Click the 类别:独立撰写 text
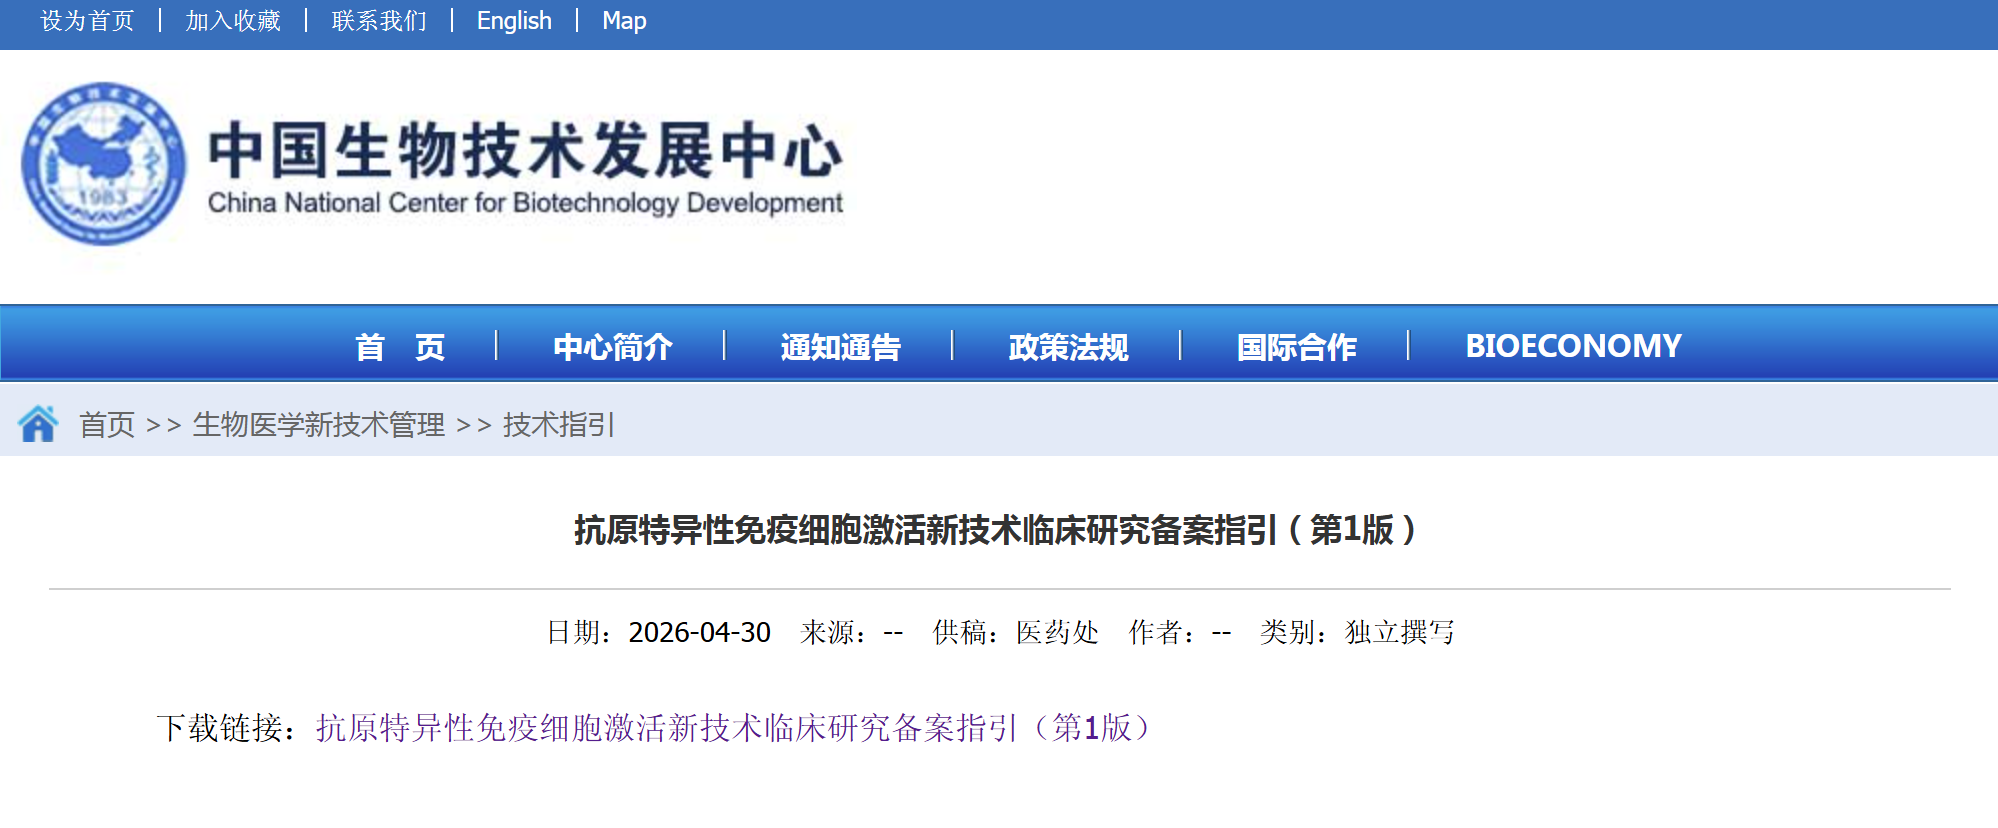 (x=1357, y=633)
